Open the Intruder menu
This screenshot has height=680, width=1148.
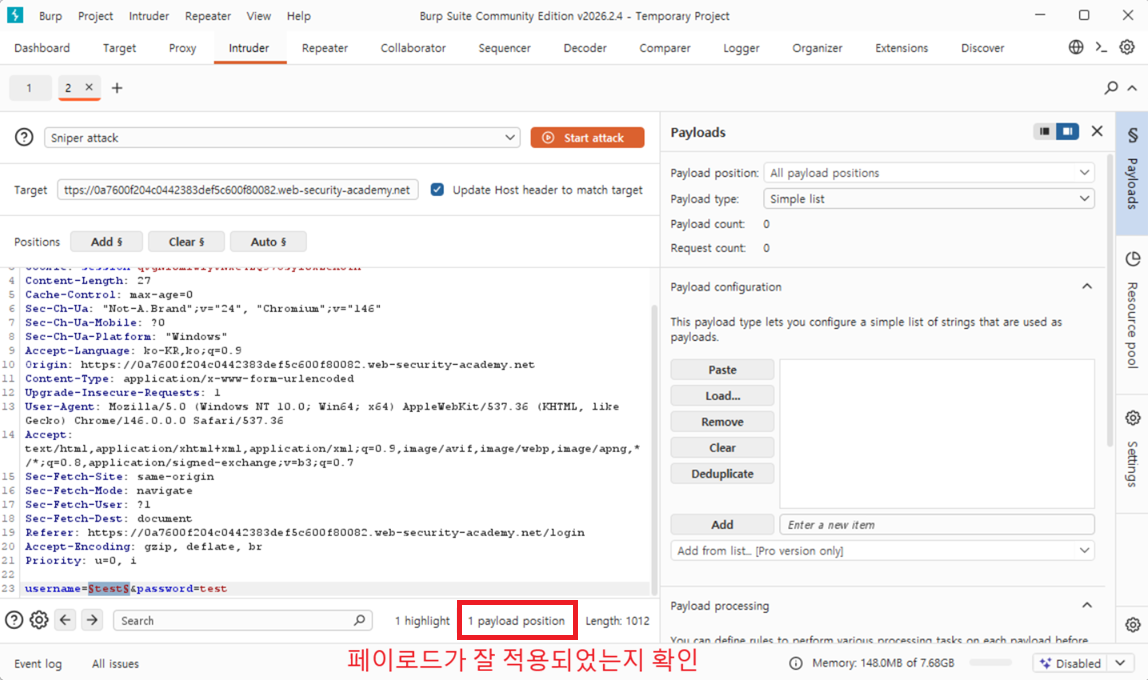[x=149, y=15]
